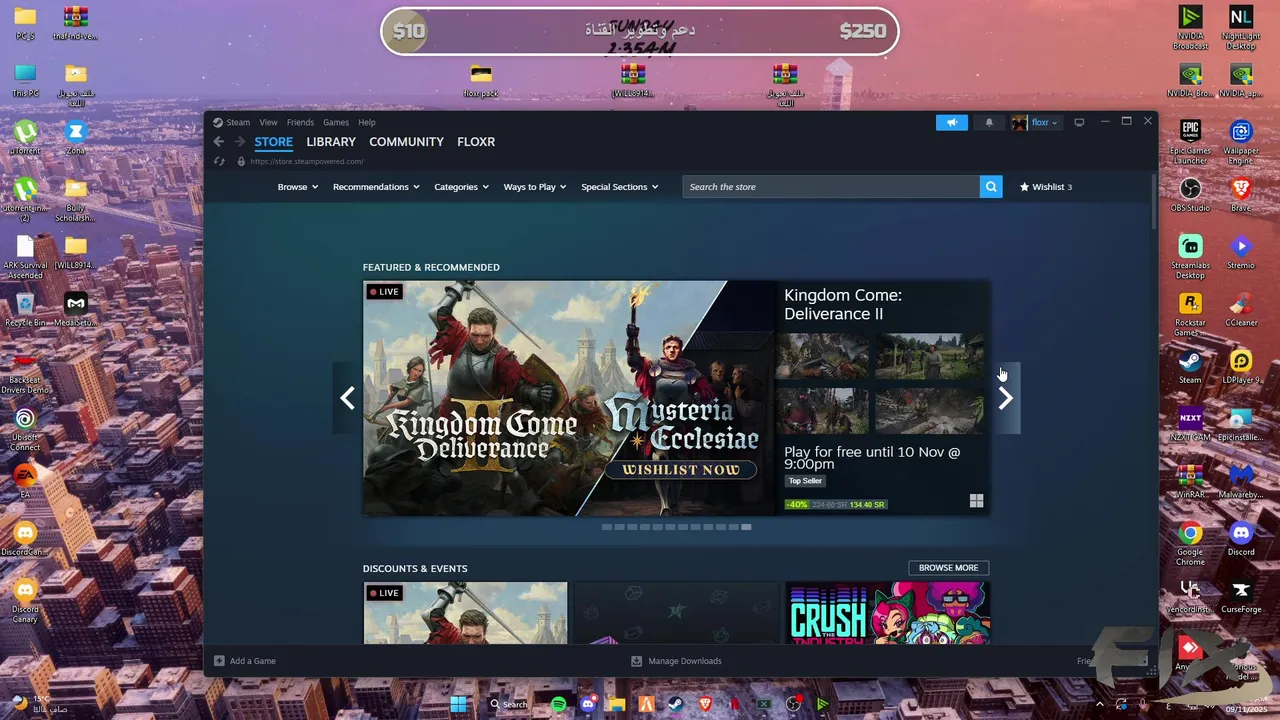Expand the Categories dropdown
Viewport: 1280px width, 720px height.
coord(461,187)
